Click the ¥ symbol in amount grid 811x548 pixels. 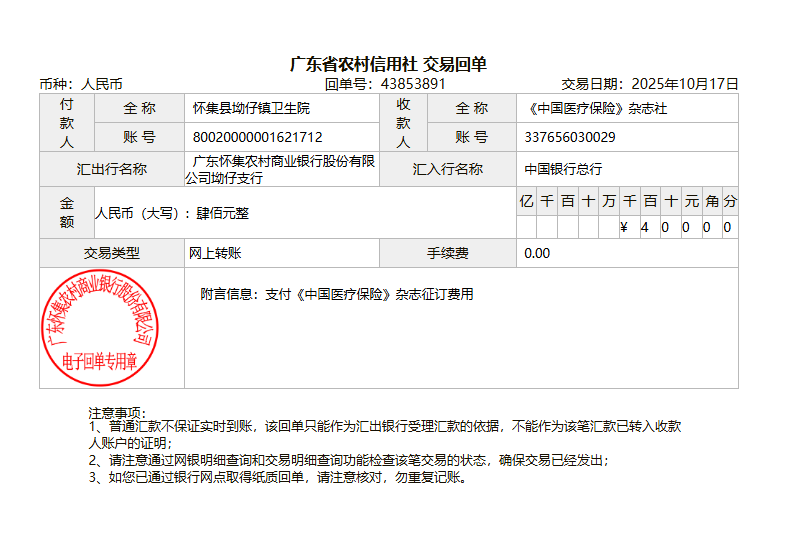click(x=624, y=227)
